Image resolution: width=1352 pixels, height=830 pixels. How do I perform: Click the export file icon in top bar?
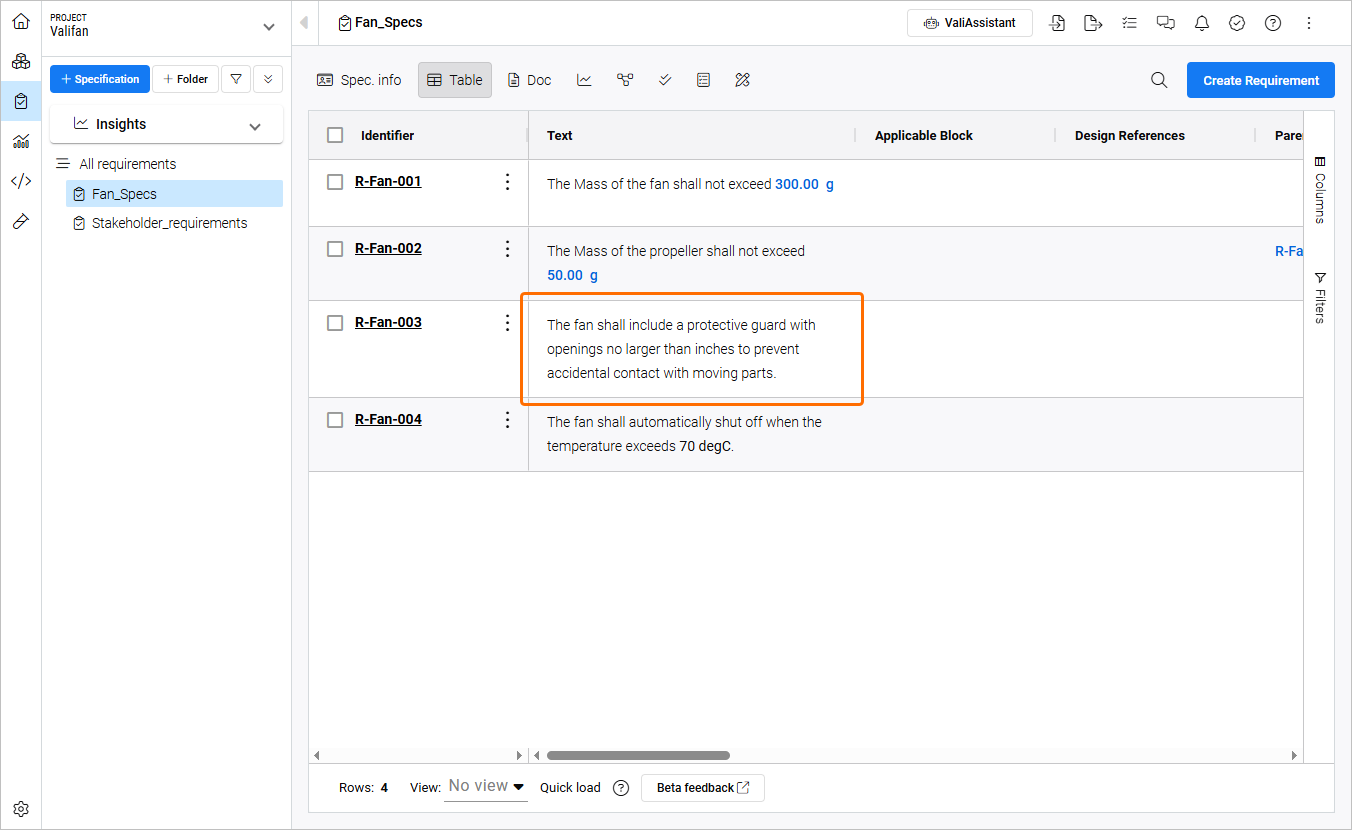click(1093, 23)
